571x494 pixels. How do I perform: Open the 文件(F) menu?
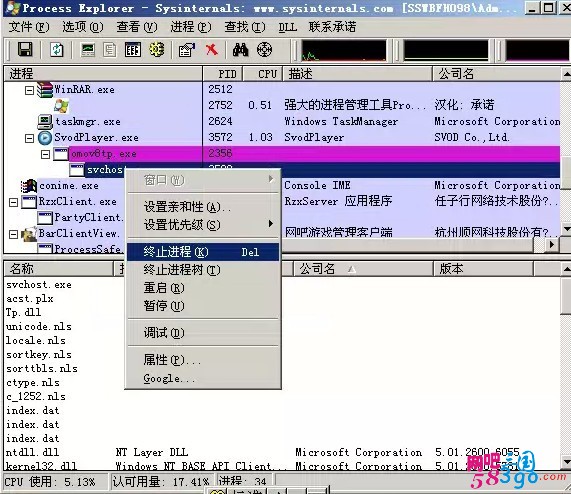(x=29, y=27)
